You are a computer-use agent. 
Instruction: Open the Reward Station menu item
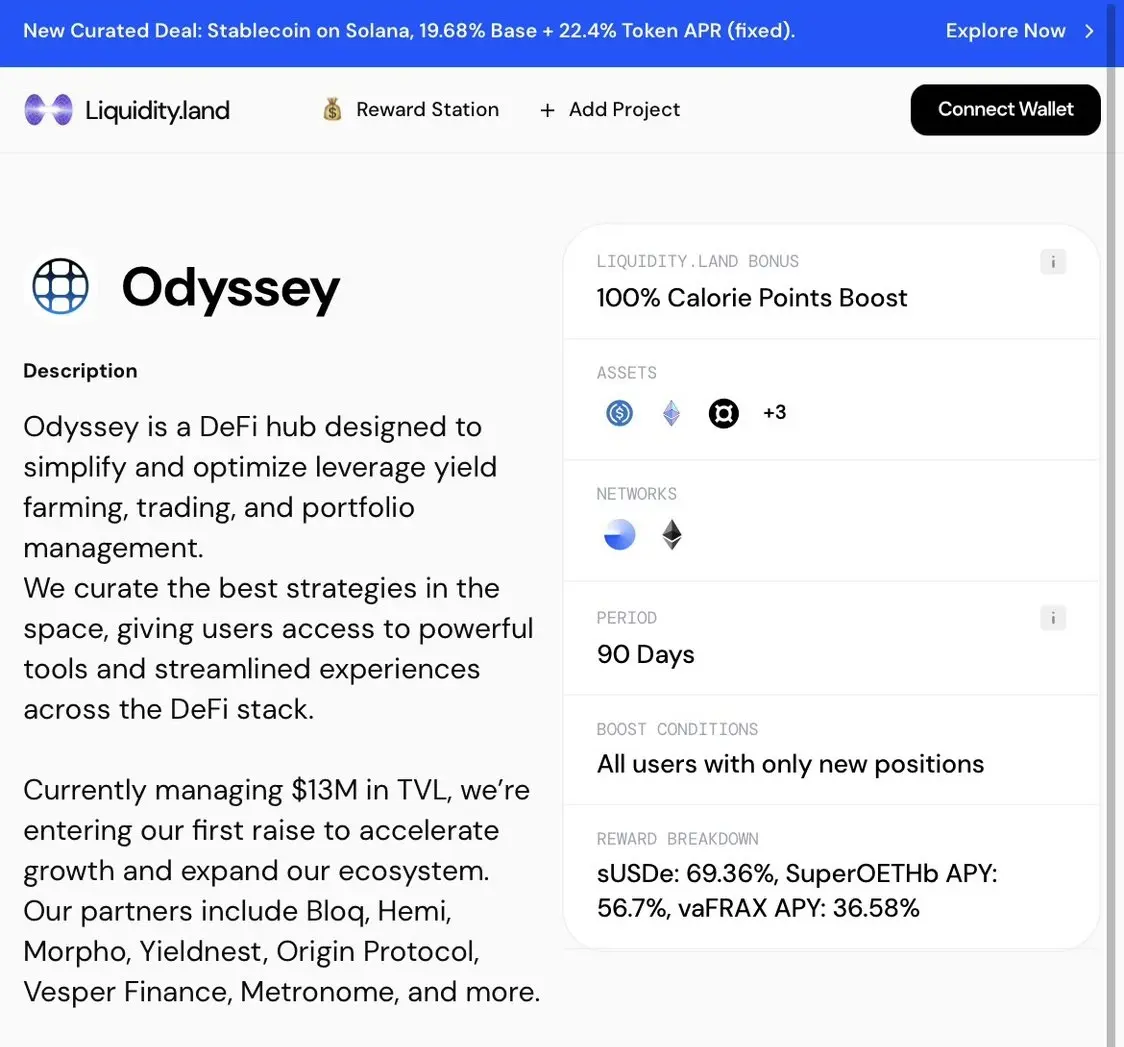coord(410,110)
